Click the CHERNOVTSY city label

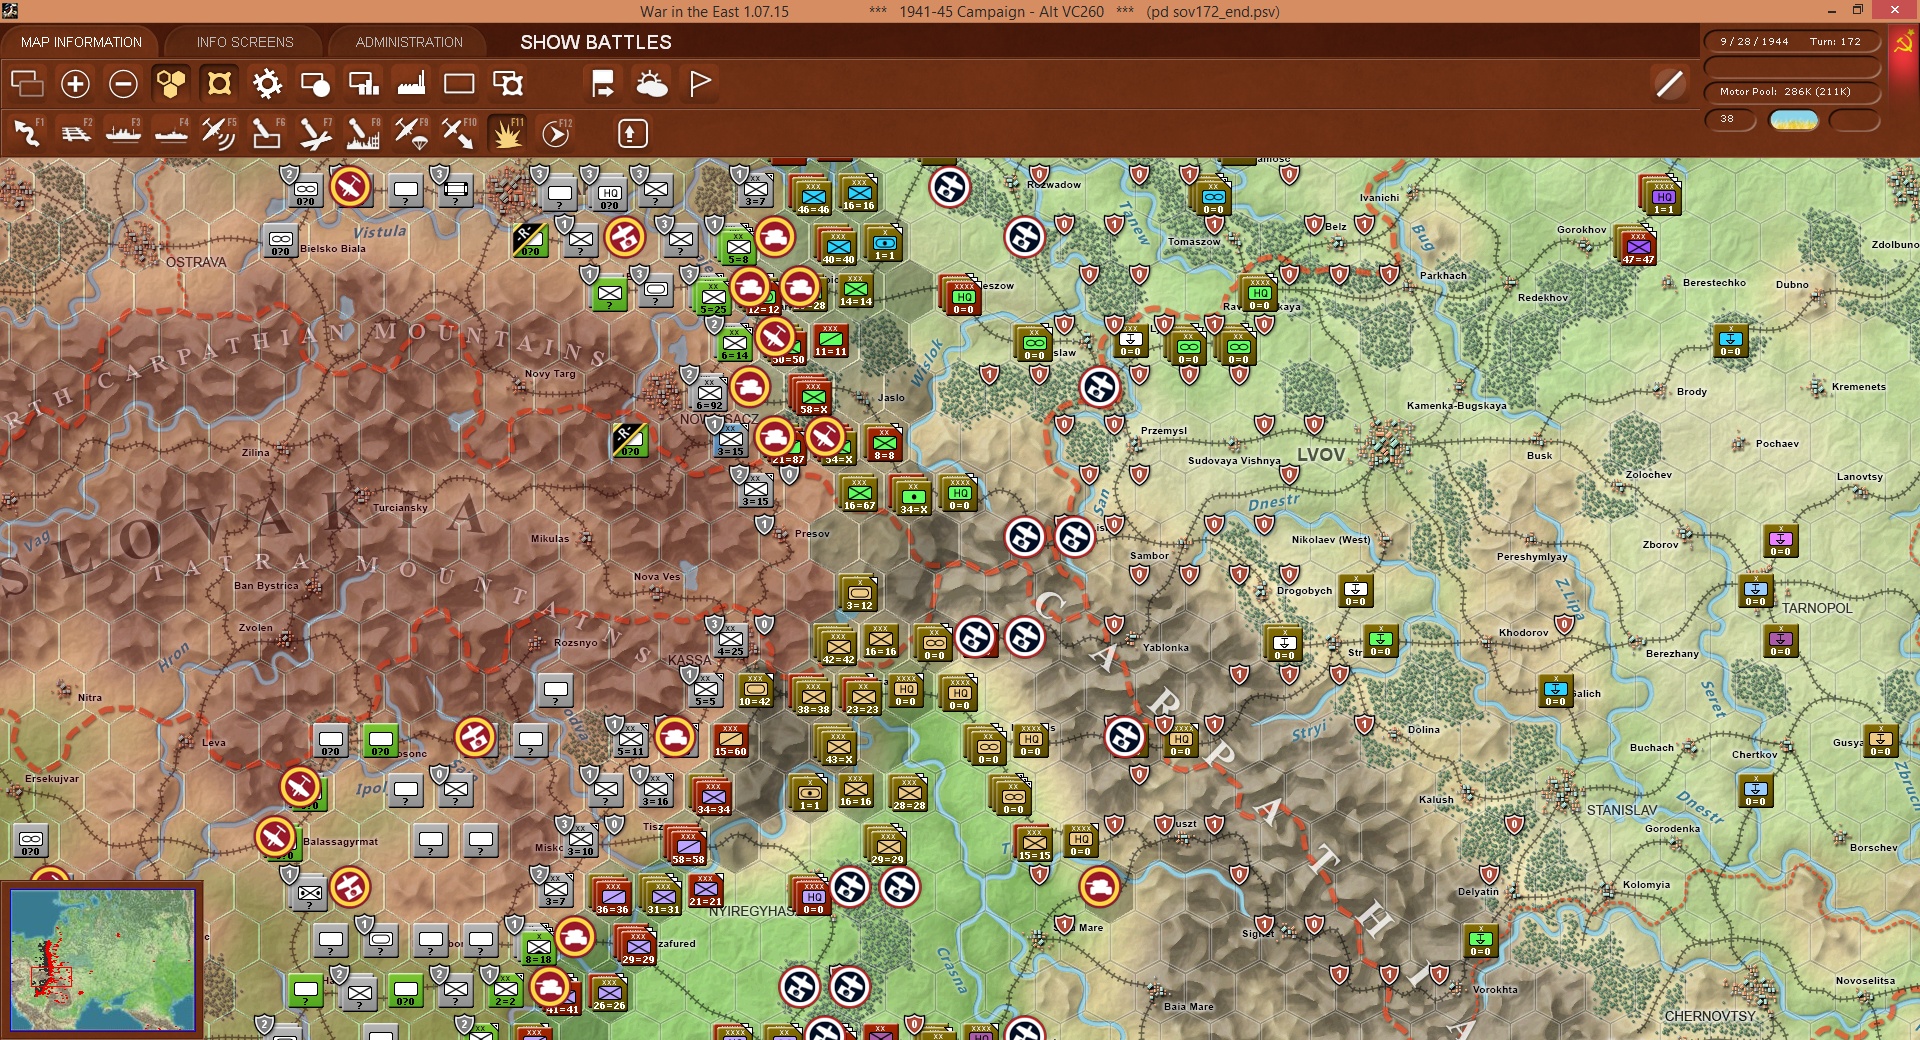(x=1710, y=1016)
